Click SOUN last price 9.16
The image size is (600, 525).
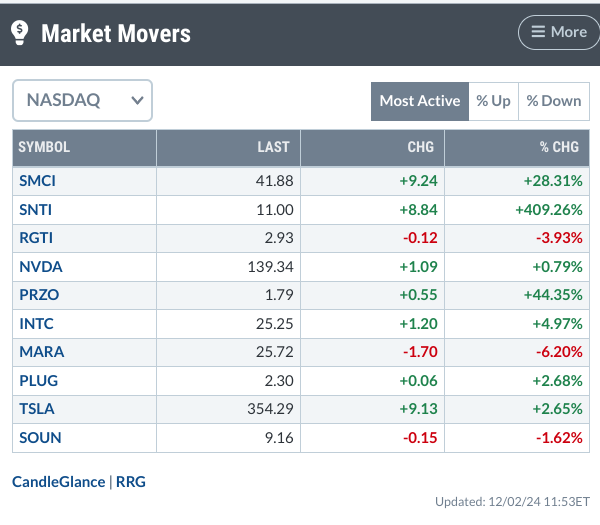[279, 438]
